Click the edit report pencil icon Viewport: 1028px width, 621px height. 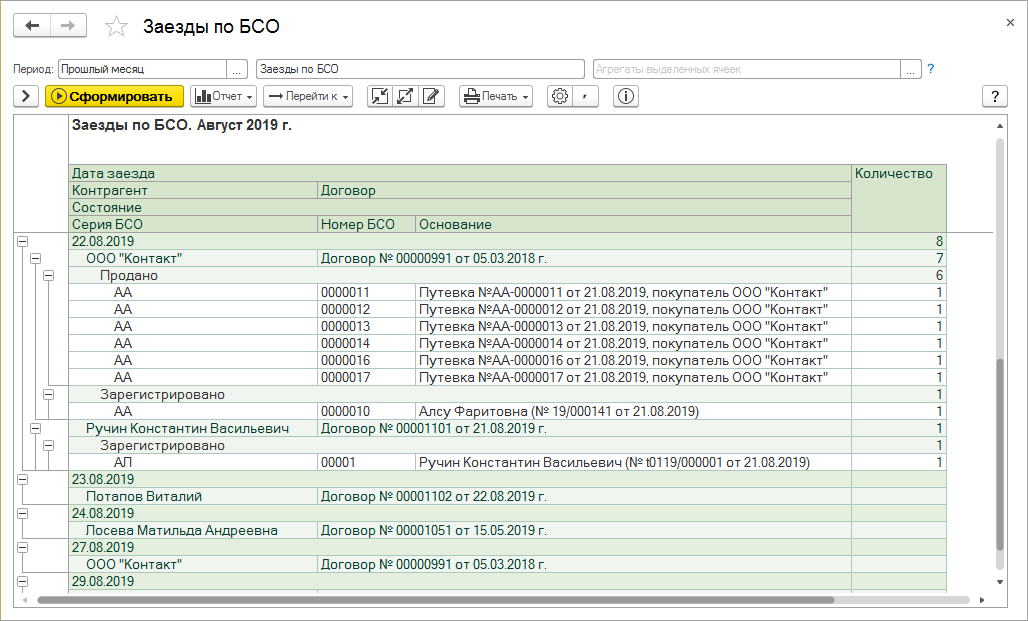(x=432, y=96)
